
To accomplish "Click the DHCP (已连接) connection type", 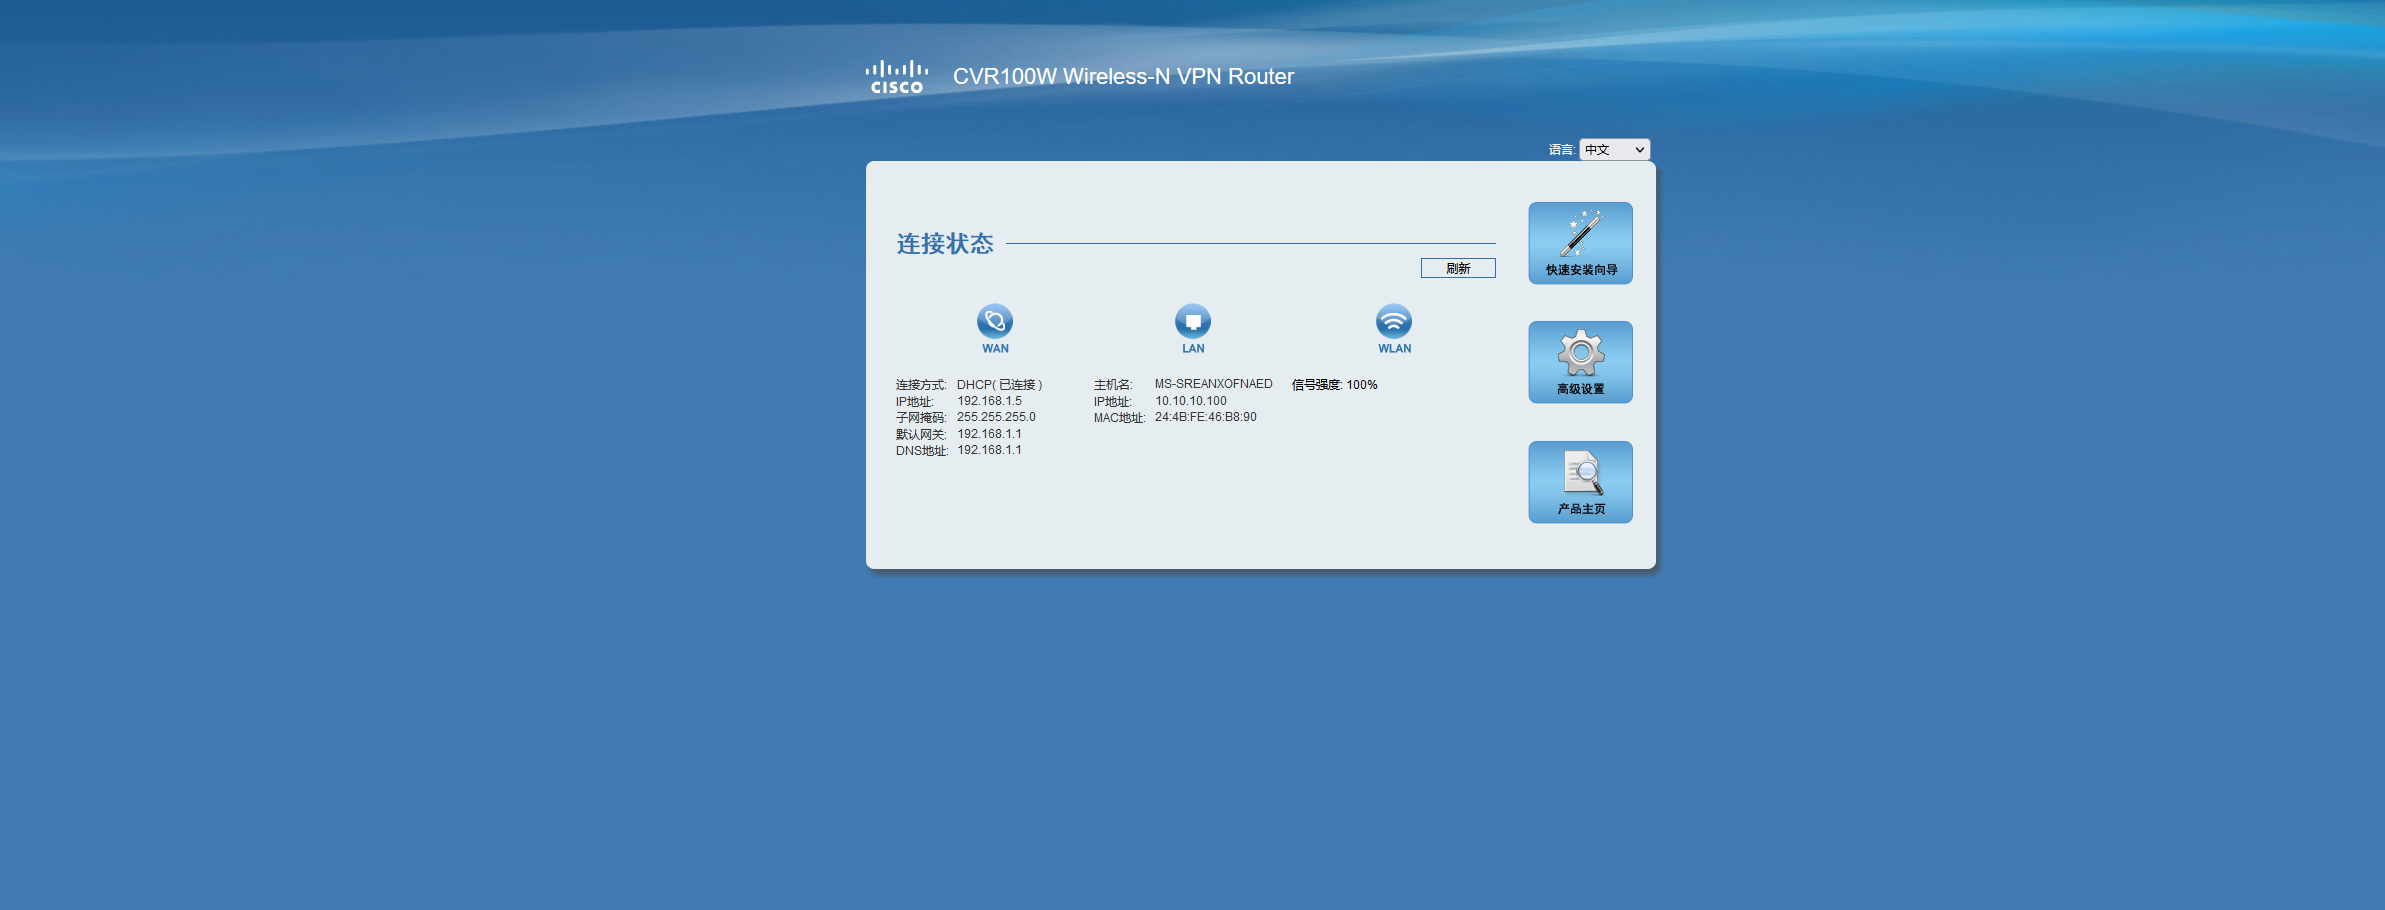I will pos(999,385).
